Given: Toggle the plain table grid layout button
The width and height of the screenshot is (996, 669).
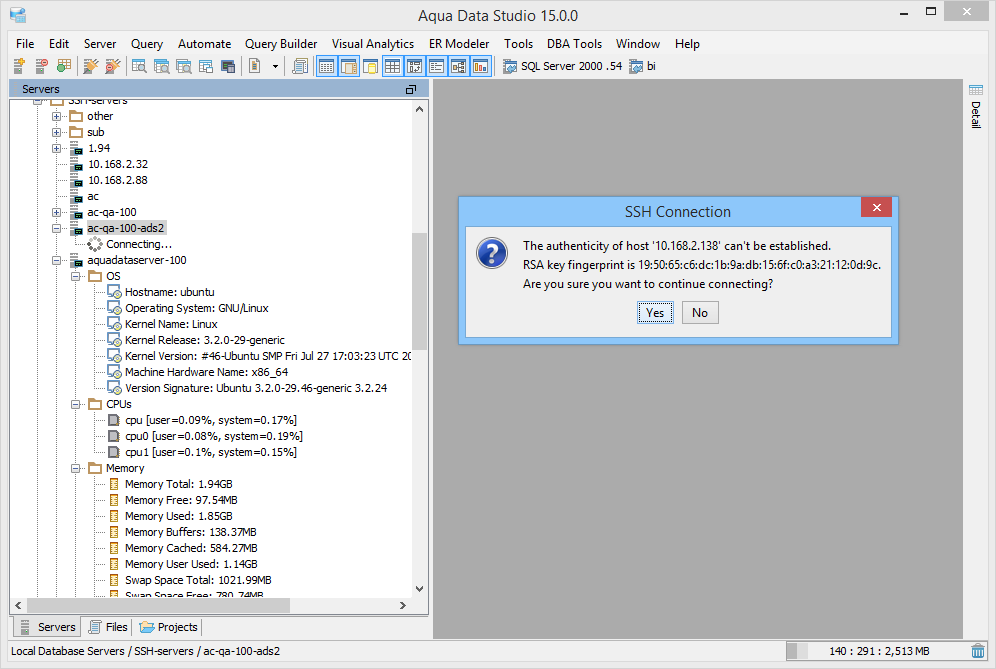Looking at the screenshot, I should [x=392, y=66].
